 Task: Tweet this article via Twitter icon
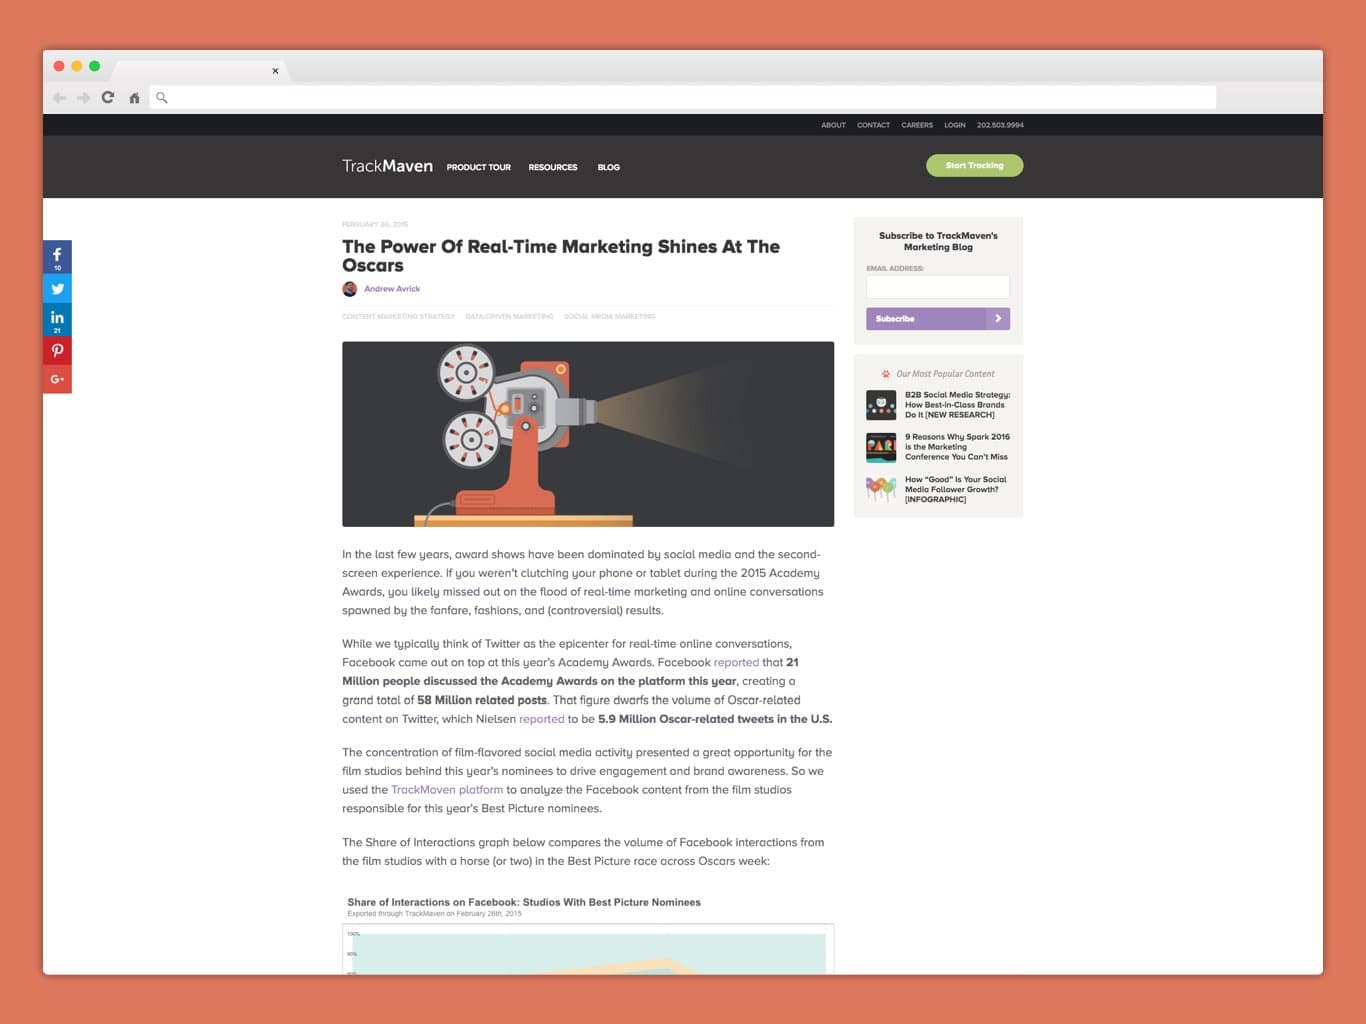click(x=57, y=289)
